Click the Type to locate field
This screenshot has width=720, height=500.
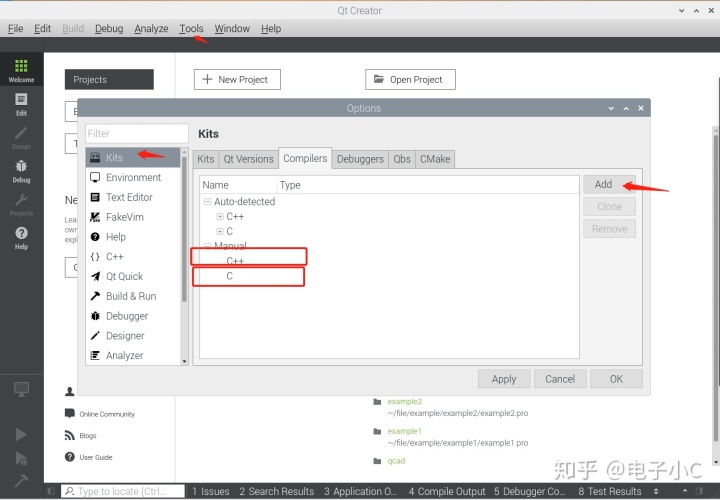(123, 491)
